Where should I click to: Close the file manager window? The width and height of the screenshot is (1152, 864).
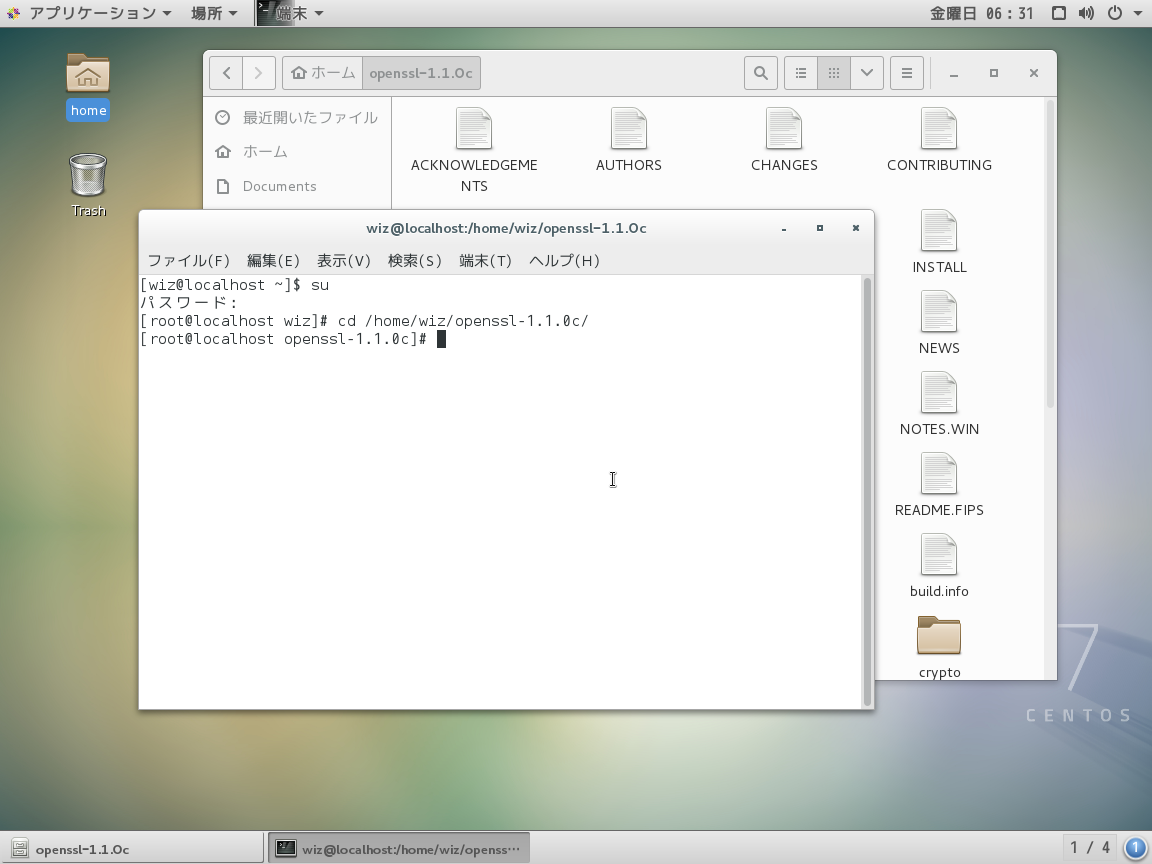1034,73
